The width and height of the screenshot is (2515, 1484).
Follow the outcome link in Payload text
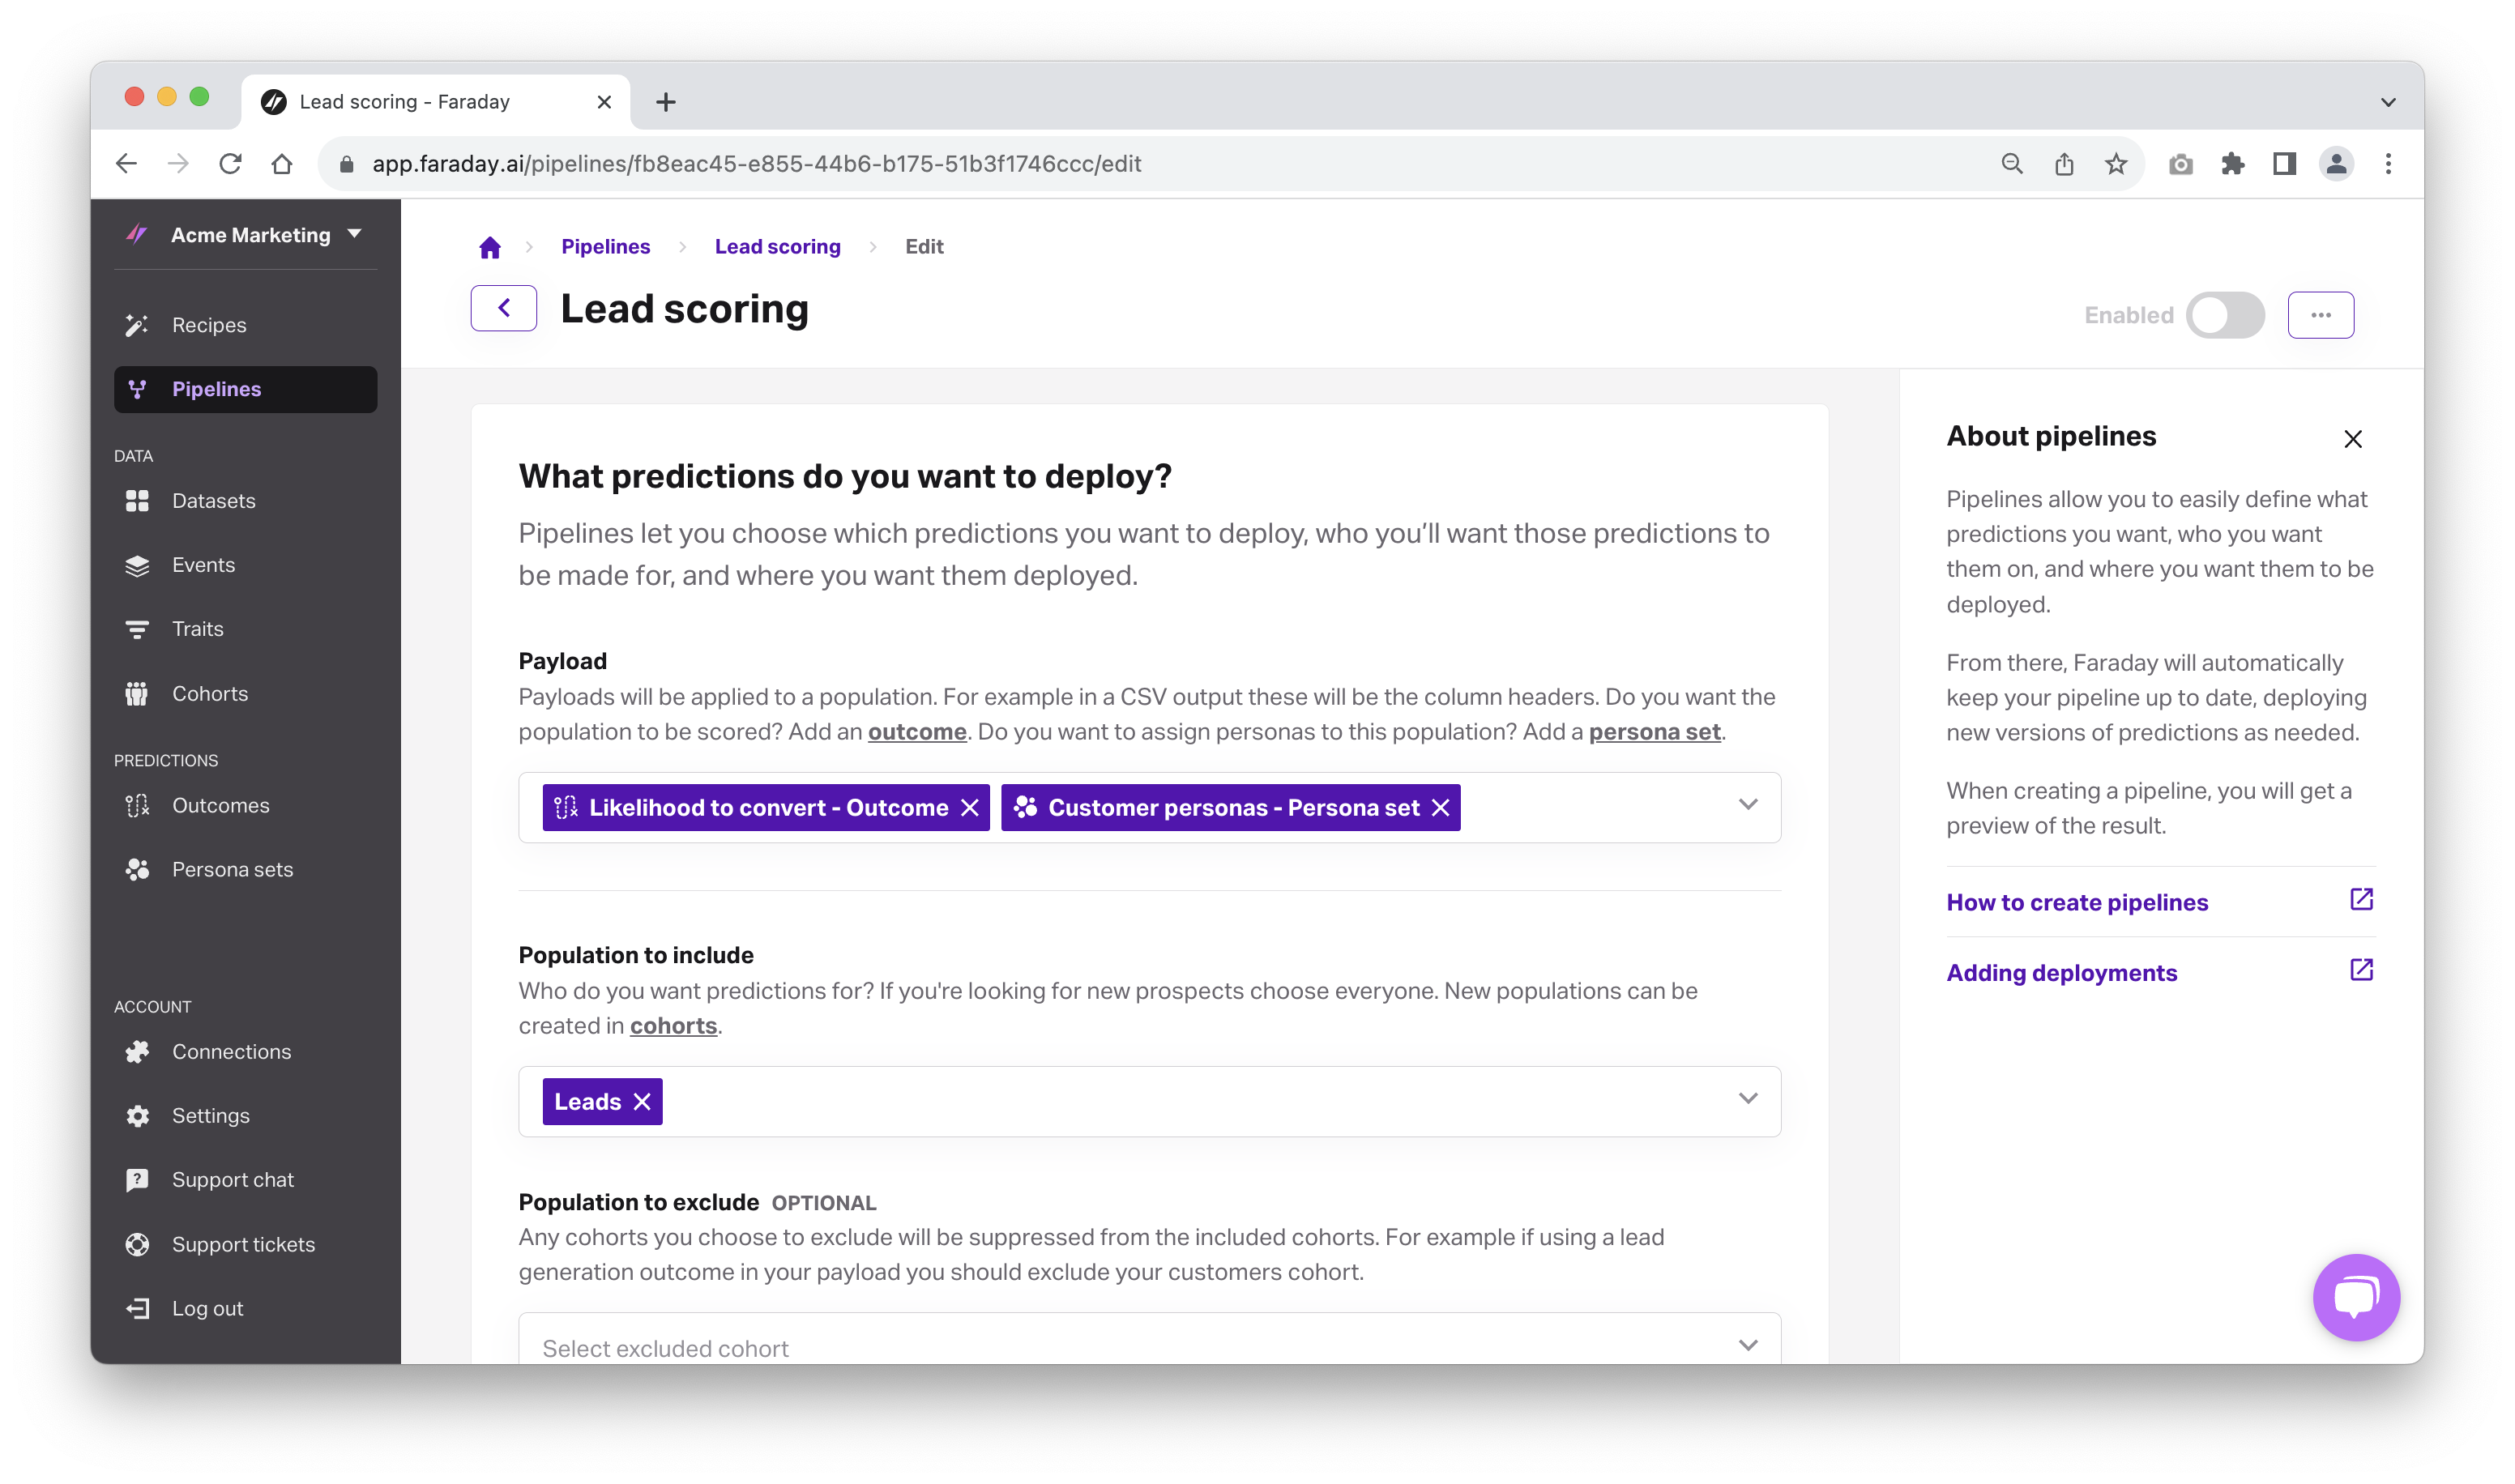coord(917,732)
